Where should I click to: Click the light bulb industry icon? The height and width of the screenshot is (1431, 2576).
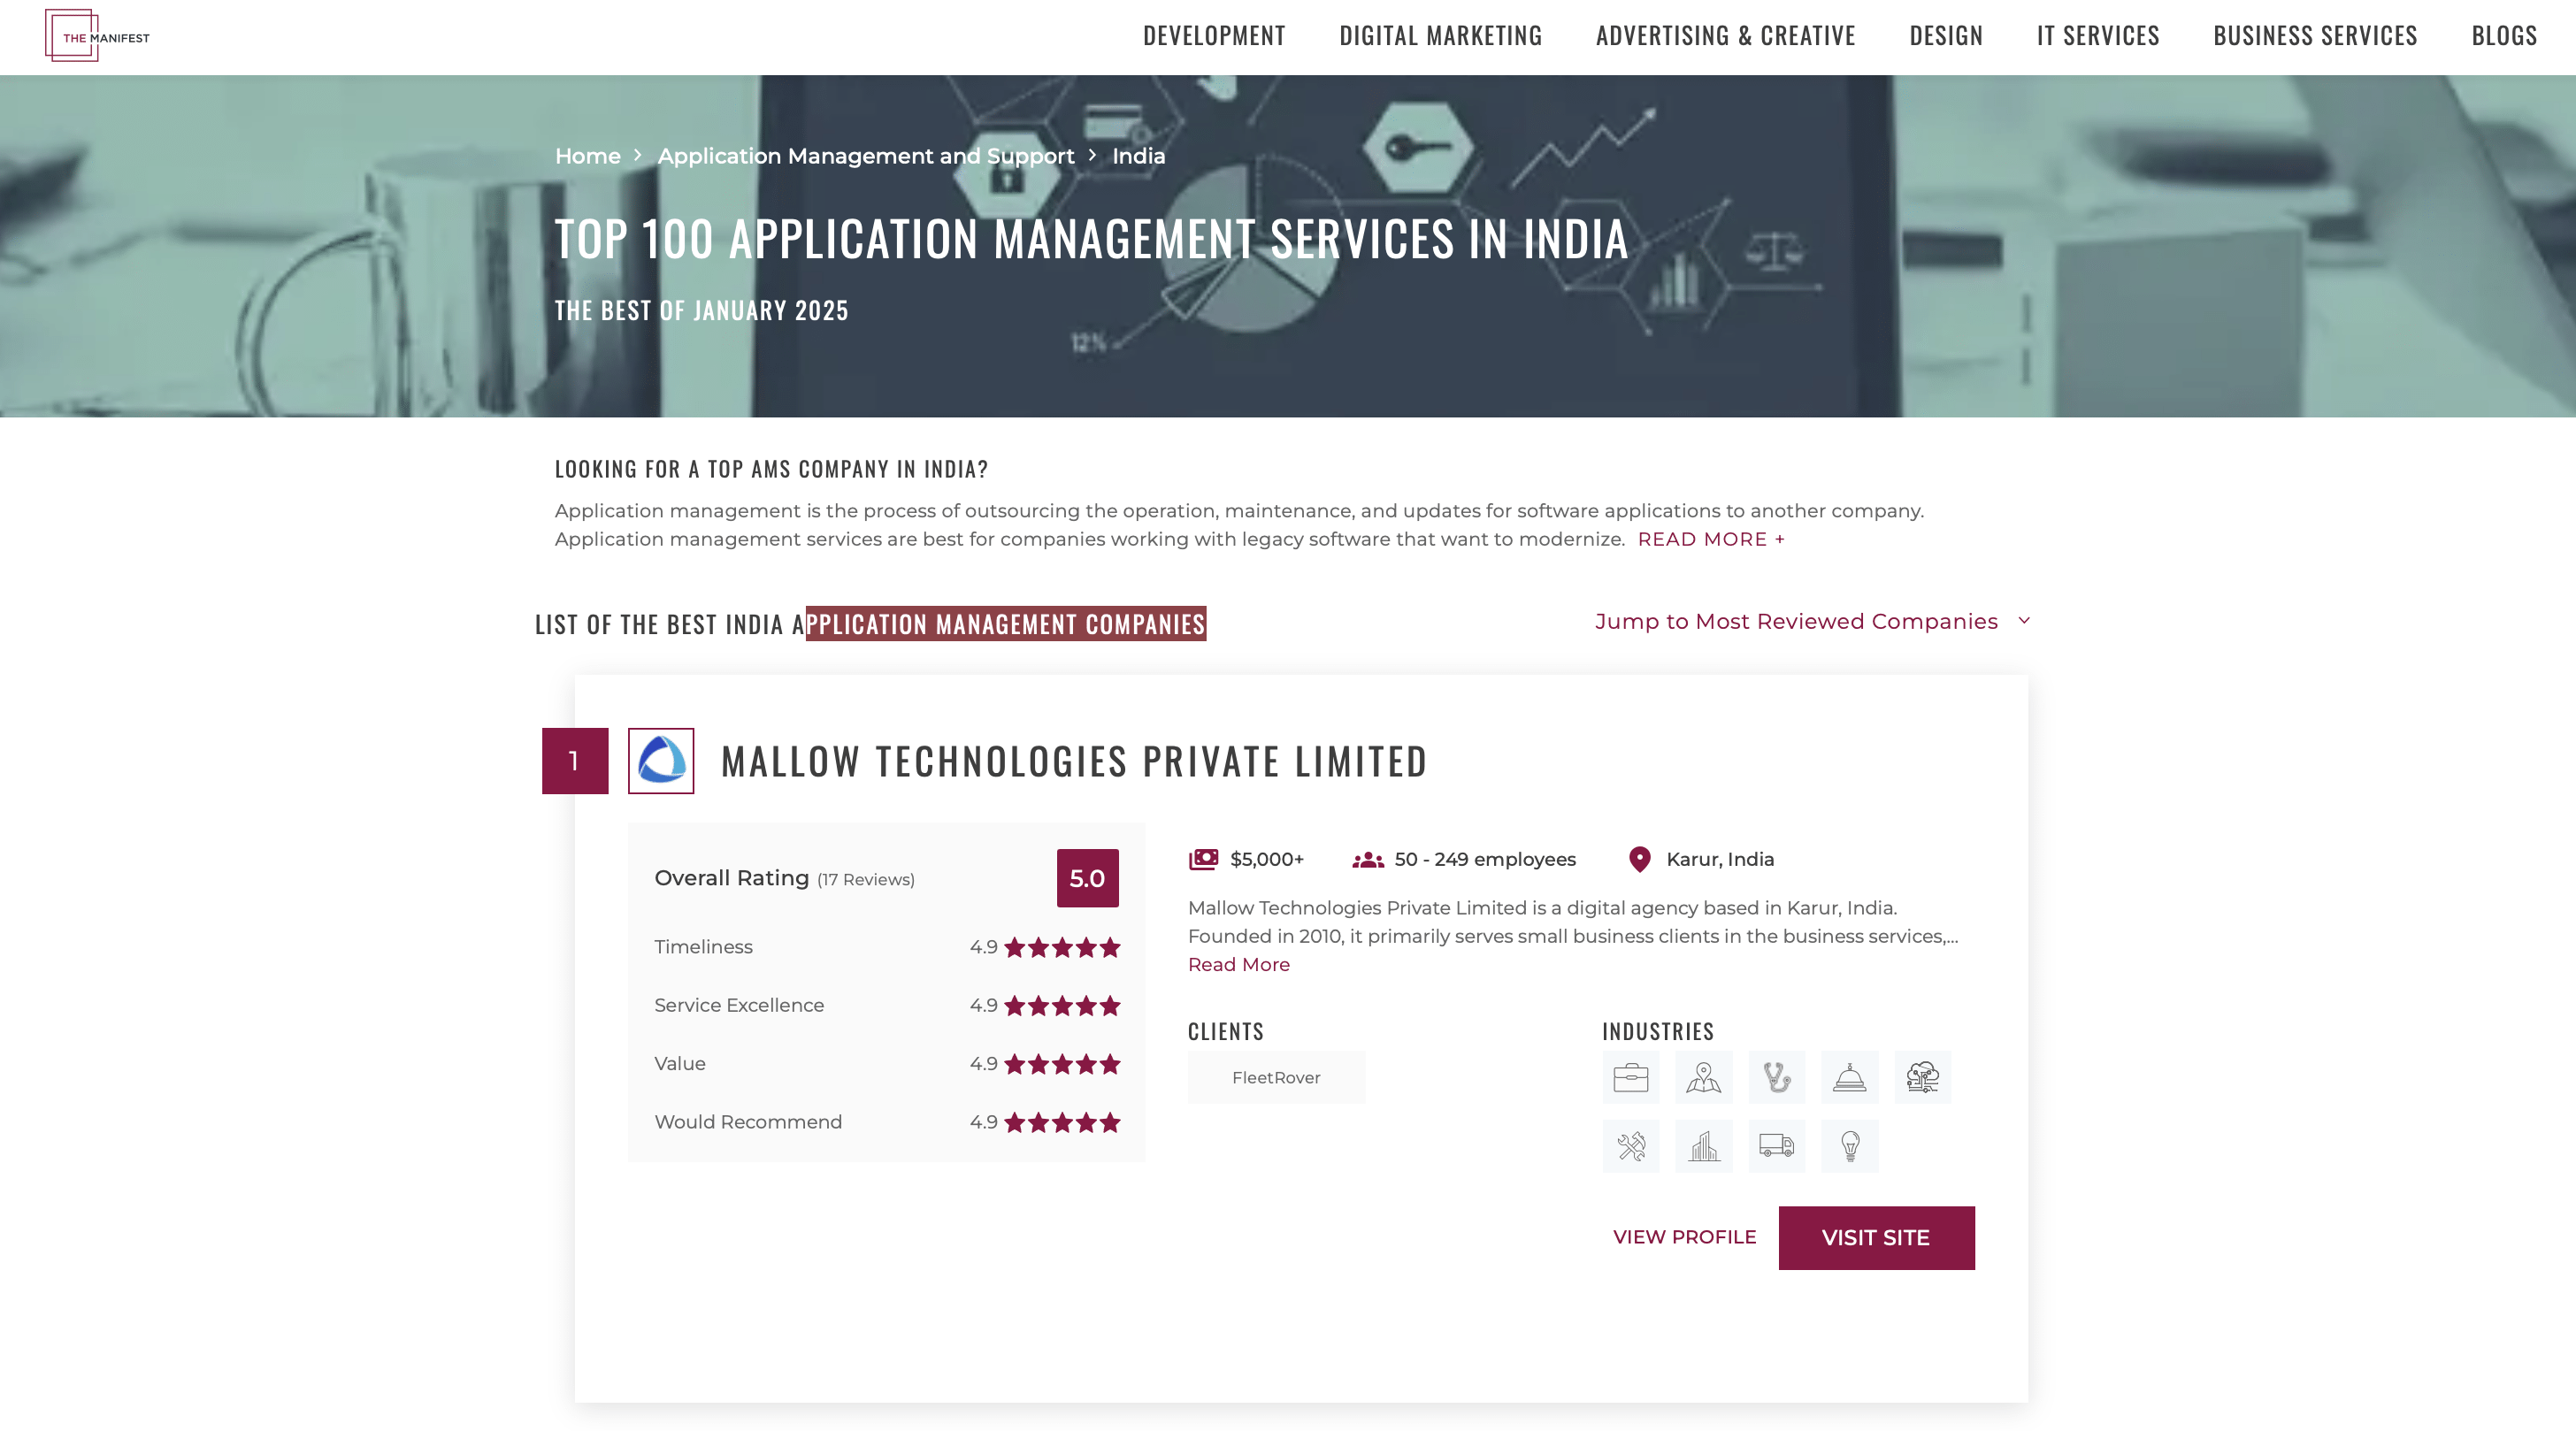click(1849, 1146)
